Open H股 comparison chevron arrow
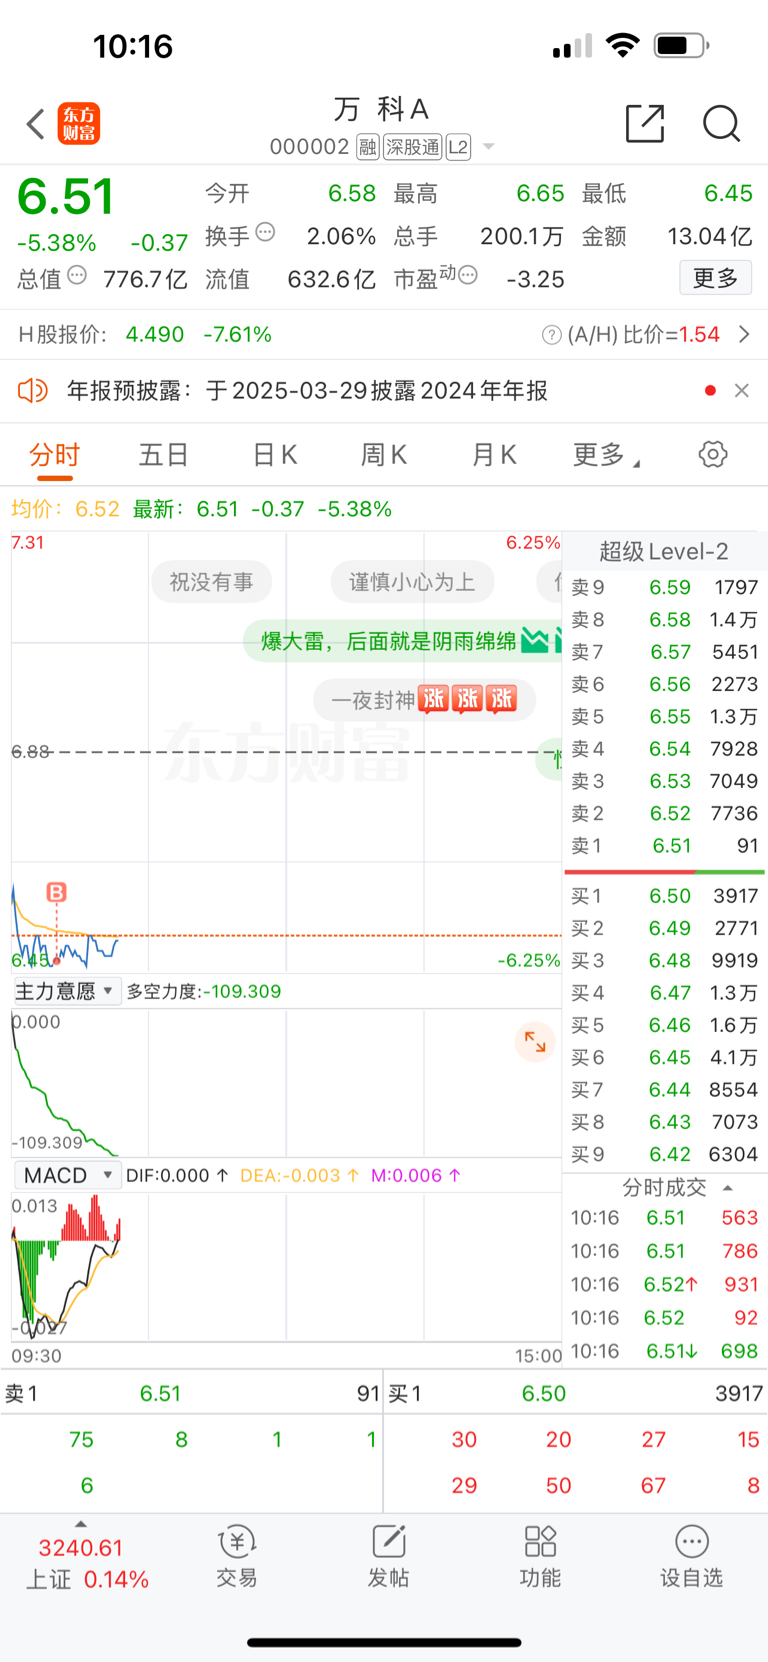This screenshot has width=768, height=1662. (x=744, y=334)
